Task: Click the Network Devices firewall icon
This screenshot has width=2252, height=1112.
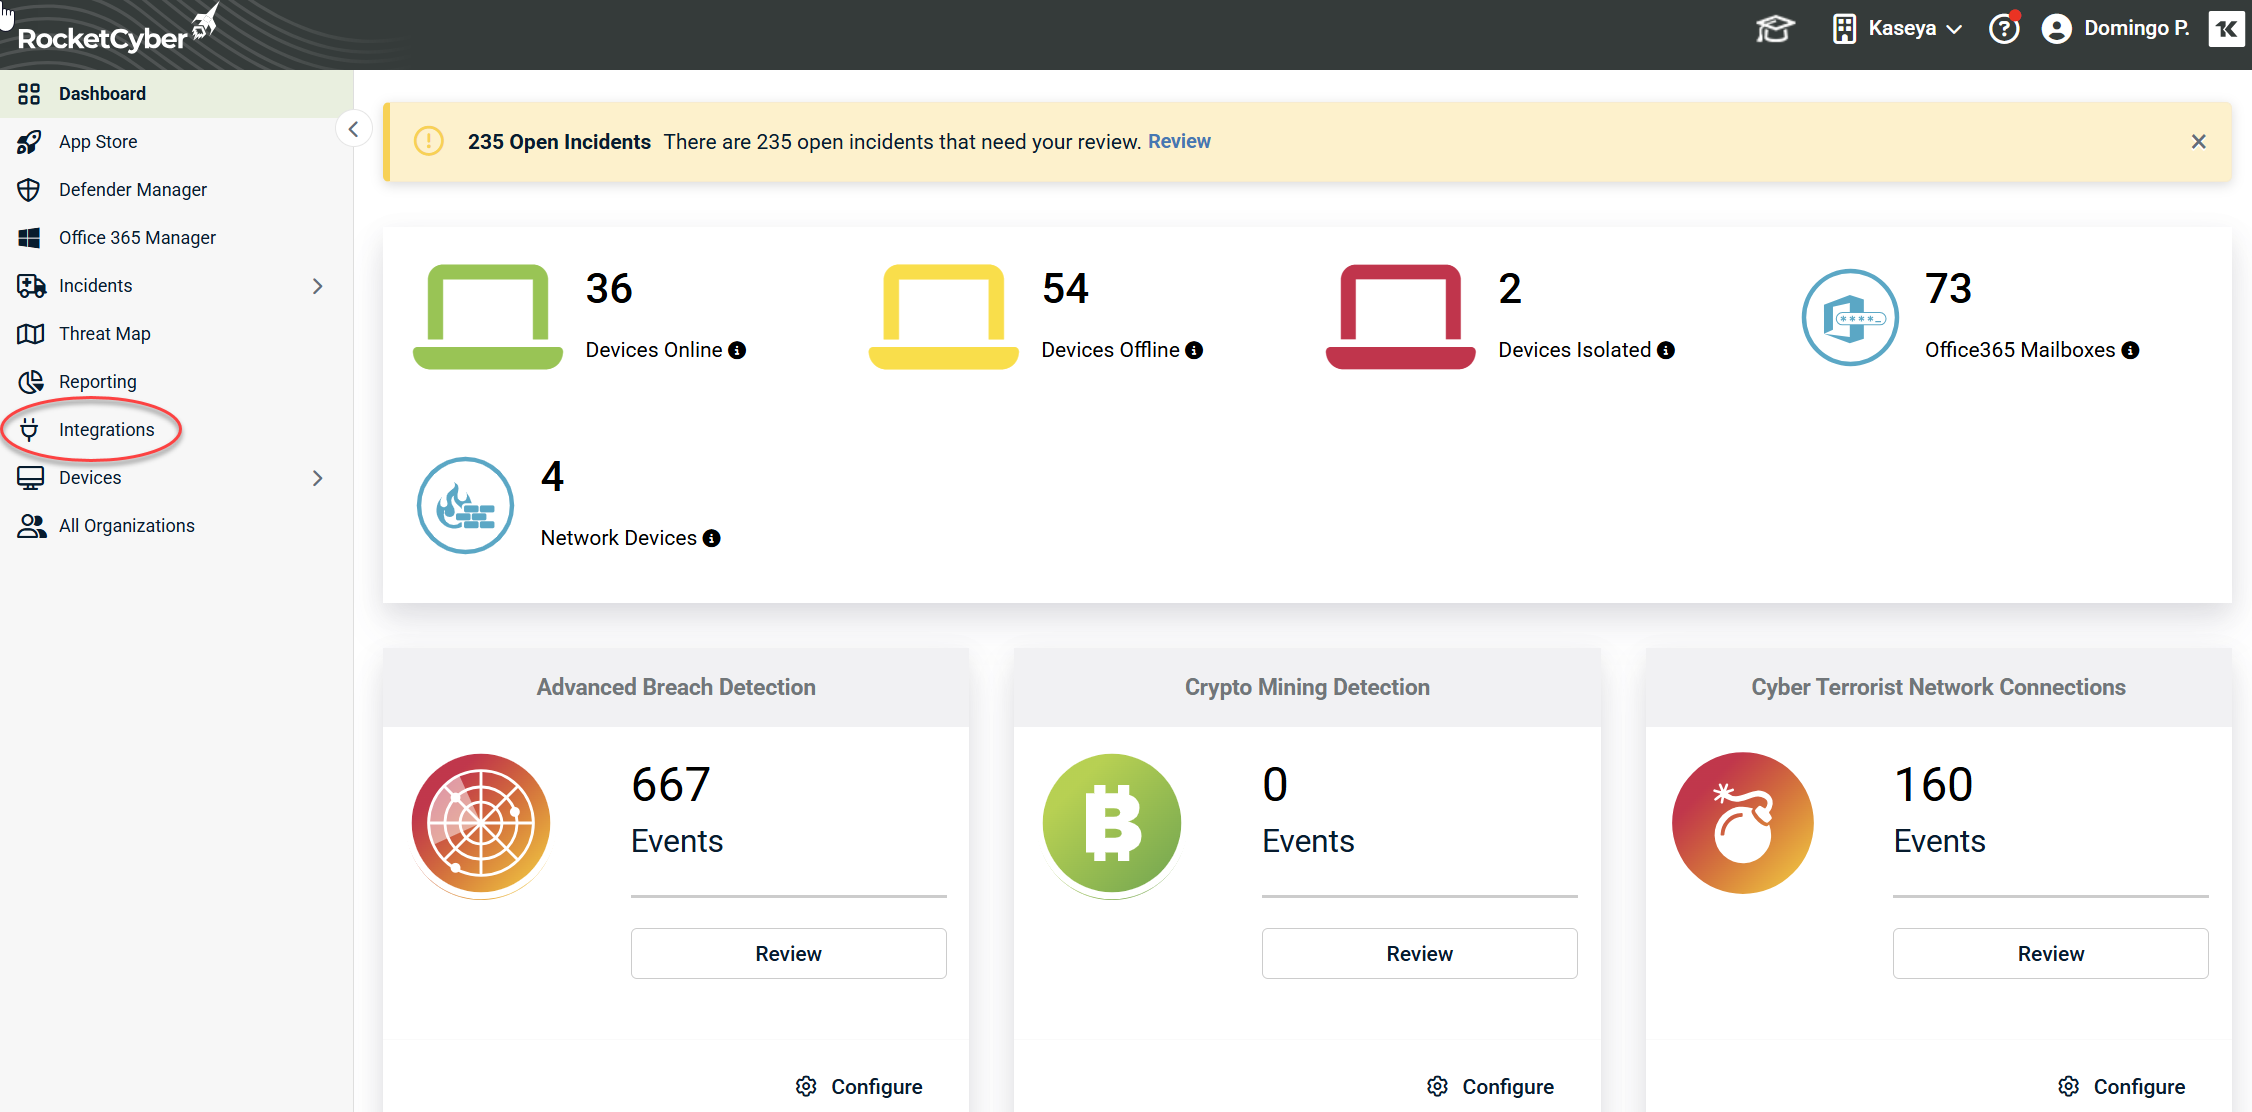Action: coord(465,505)
